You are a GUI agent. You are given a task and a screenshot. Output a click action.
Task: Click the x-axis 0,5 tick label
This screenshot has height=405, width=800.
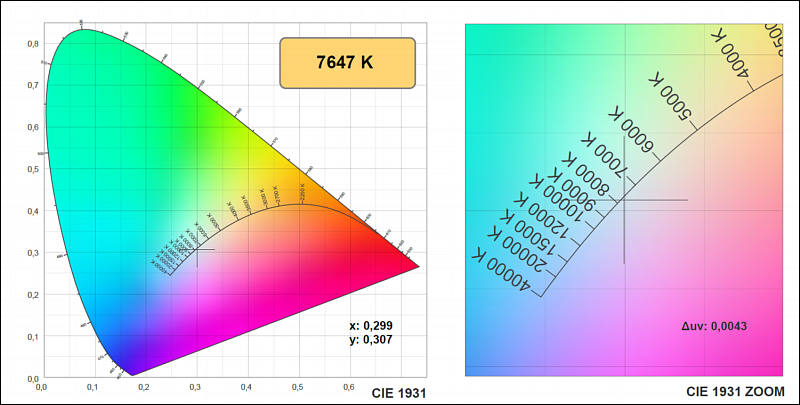tap(298, 388)
